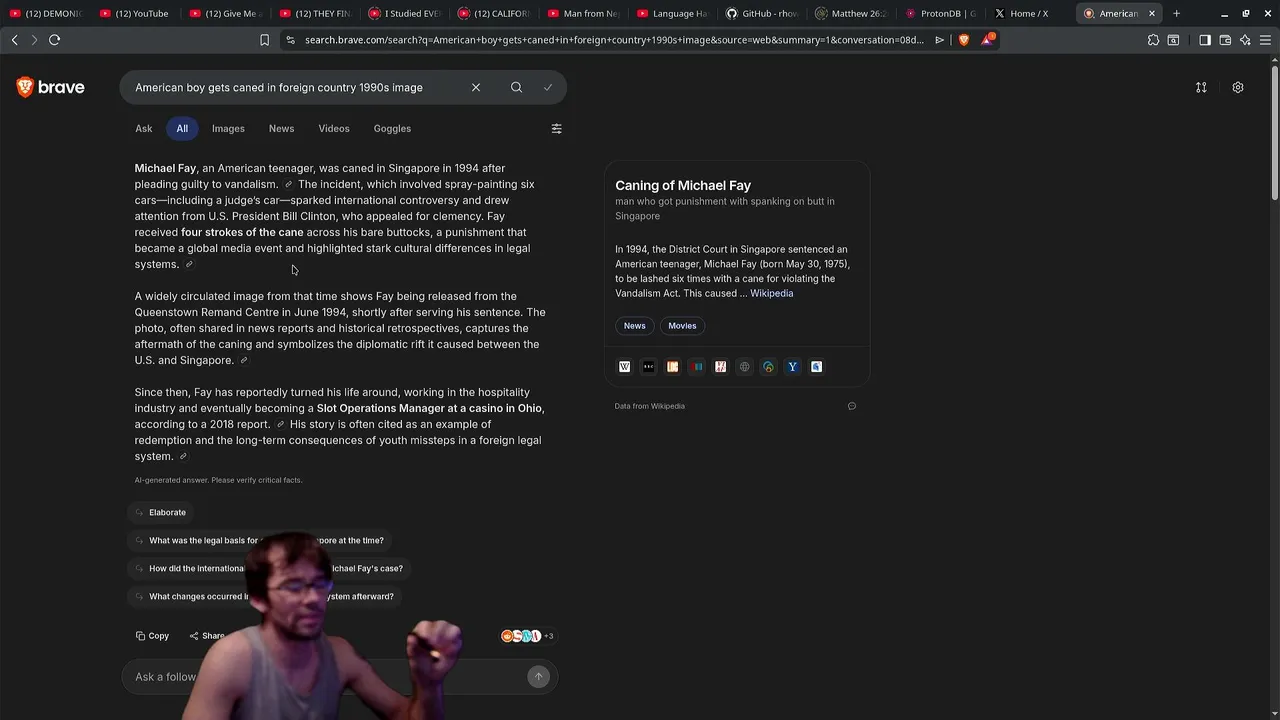Open the search filters icon beside Goggles
This screenshot has height=720, width=1280.
(x=556, y=128)
